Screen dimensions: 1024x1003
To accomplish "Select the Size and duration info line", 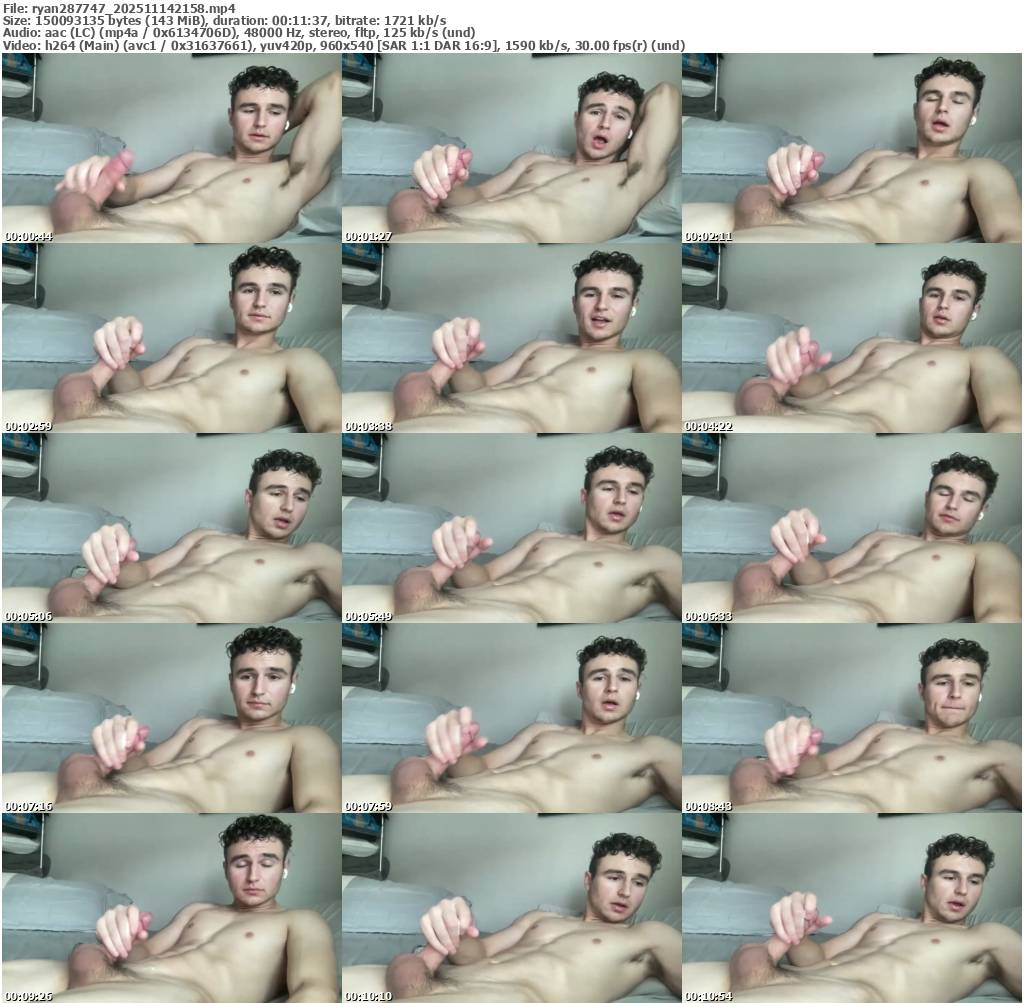I will point(225,20).
